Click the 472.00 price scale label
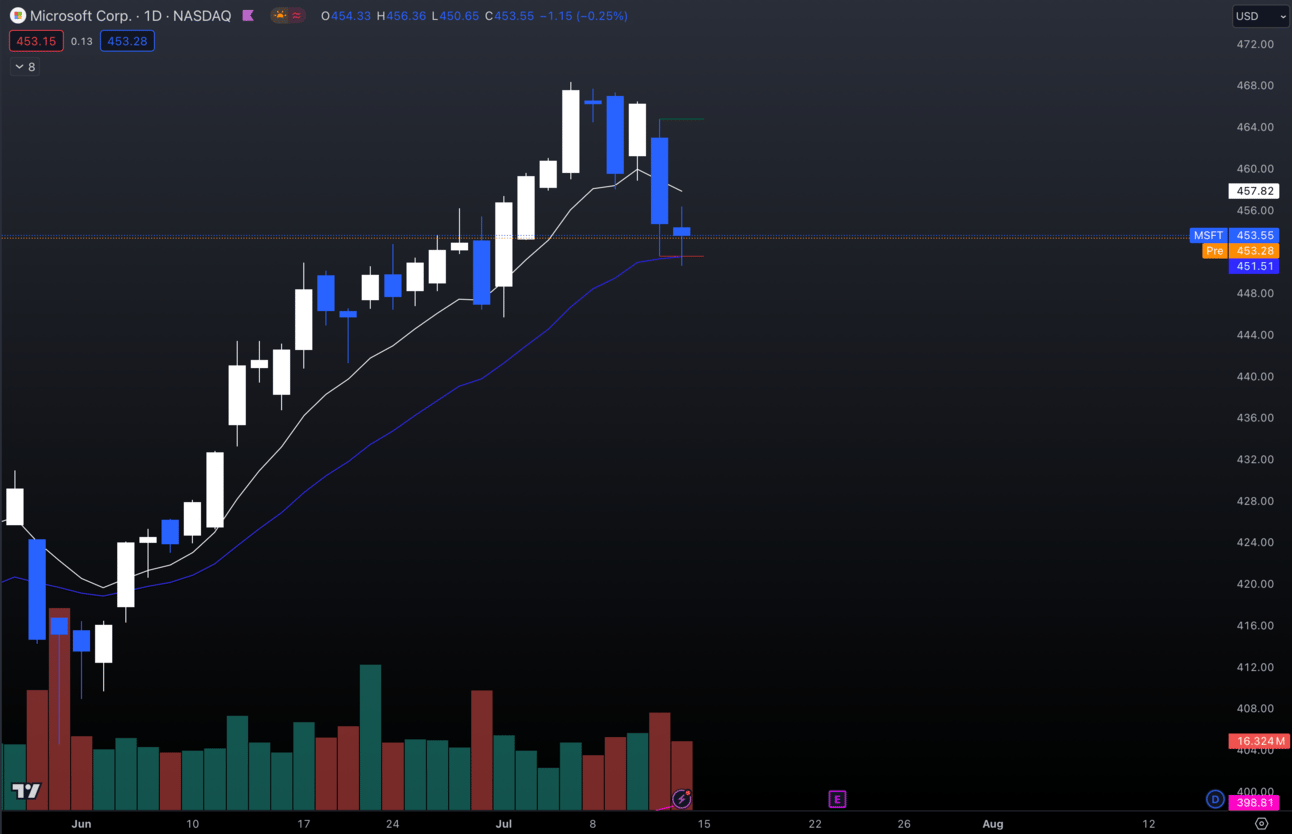The image size is (1292, 834). [x=1254, y=44]
